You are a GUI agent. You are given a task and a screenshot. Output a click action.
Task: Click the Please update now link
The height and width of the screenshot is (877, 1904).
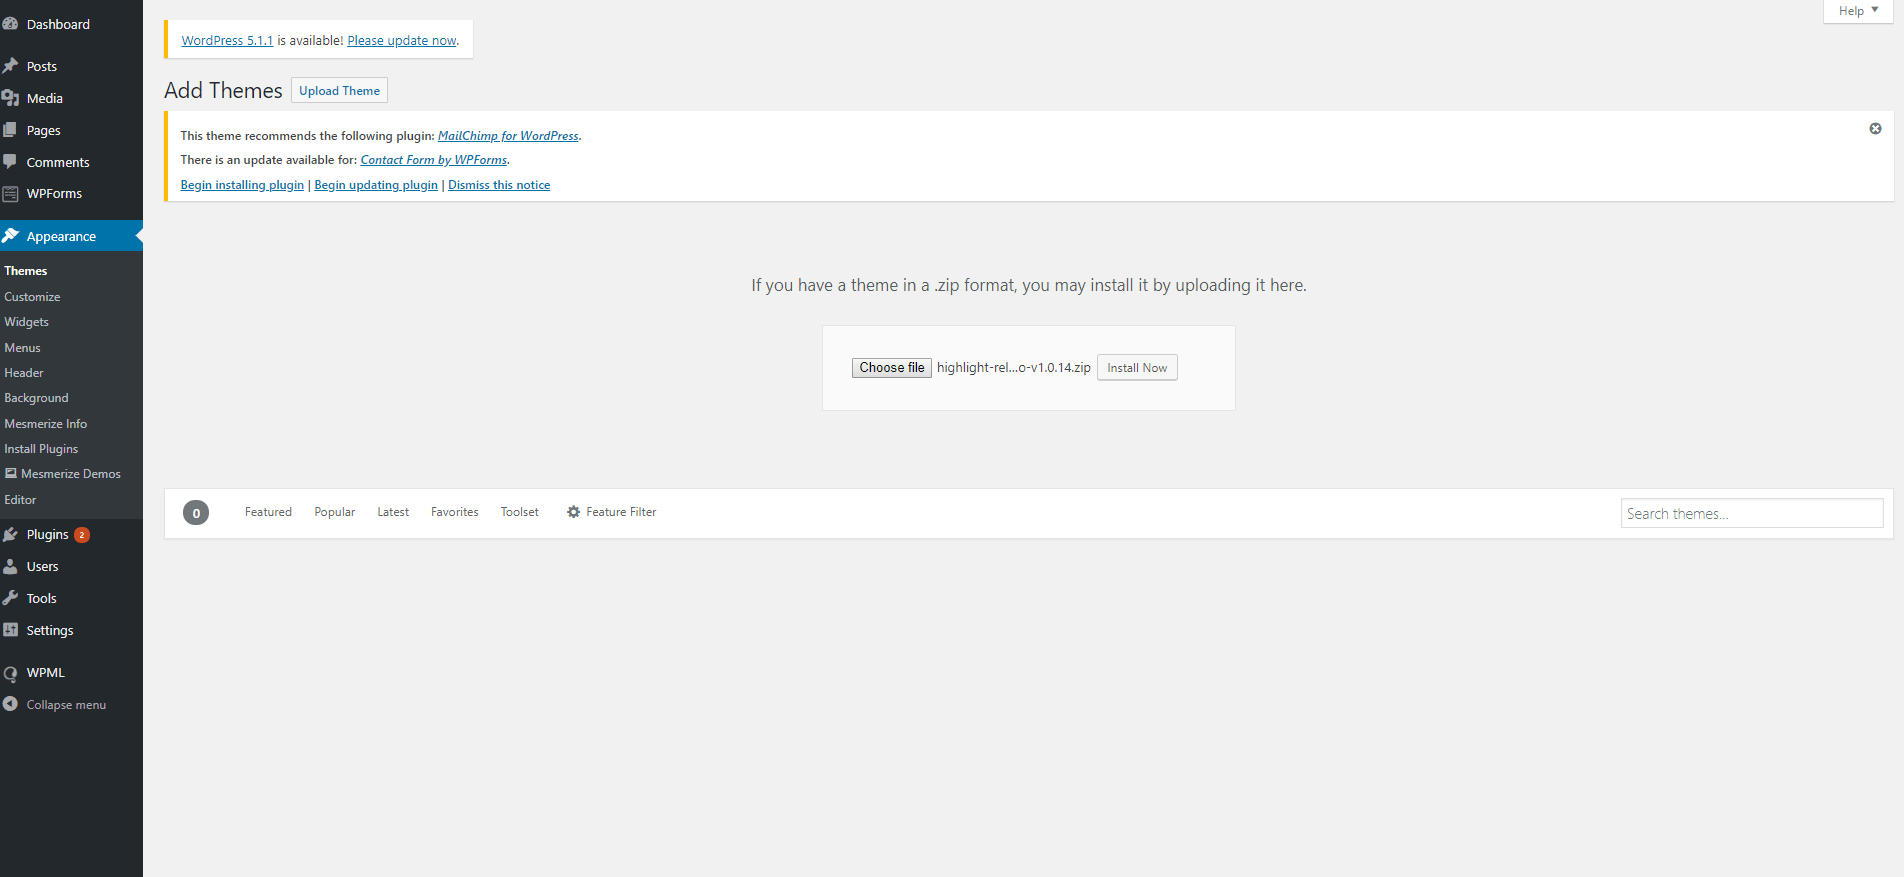(x=402, y=41)
